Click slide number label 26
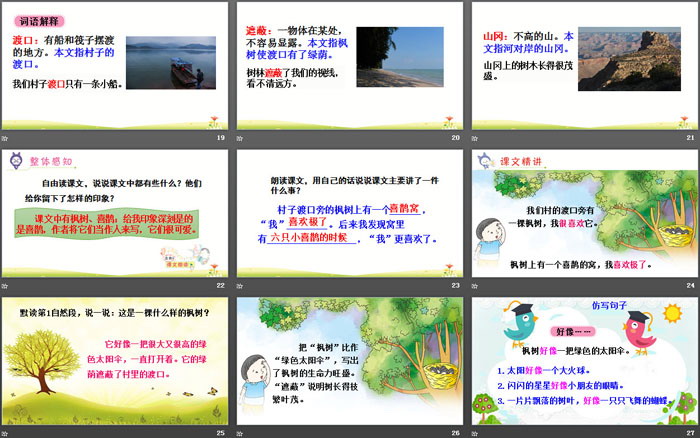The image size is (700, 438). 455,433
